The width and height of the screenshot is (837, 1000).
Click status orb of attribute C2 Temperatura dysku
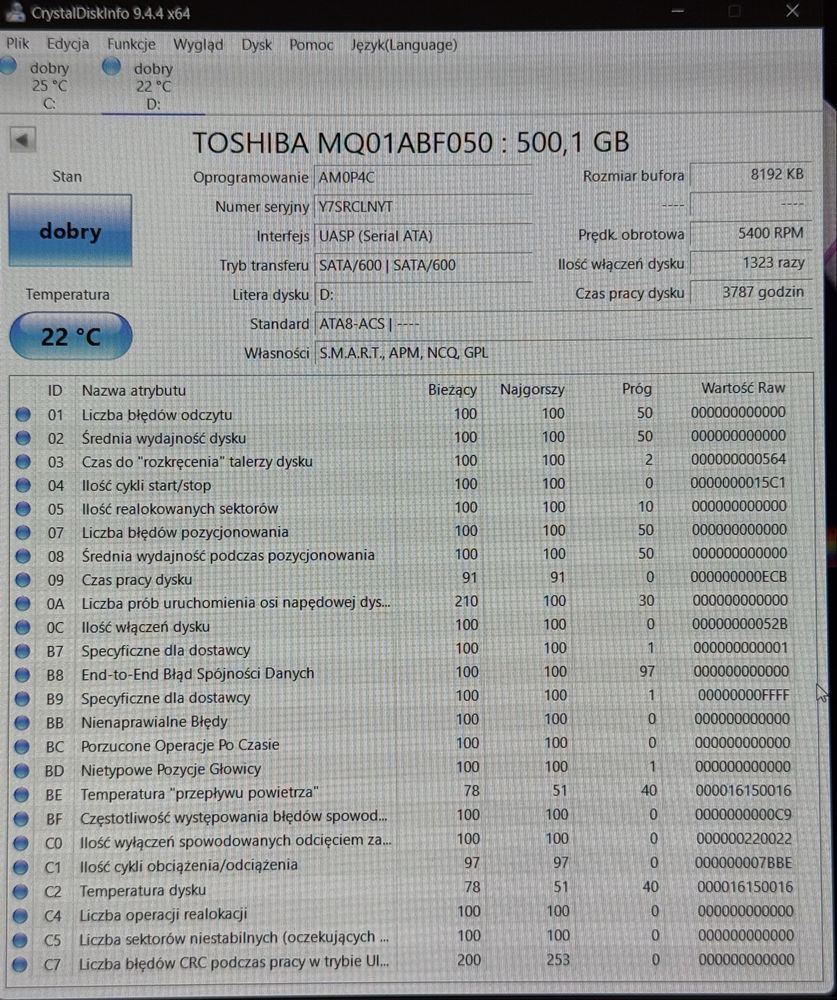[x=21, y=891]
